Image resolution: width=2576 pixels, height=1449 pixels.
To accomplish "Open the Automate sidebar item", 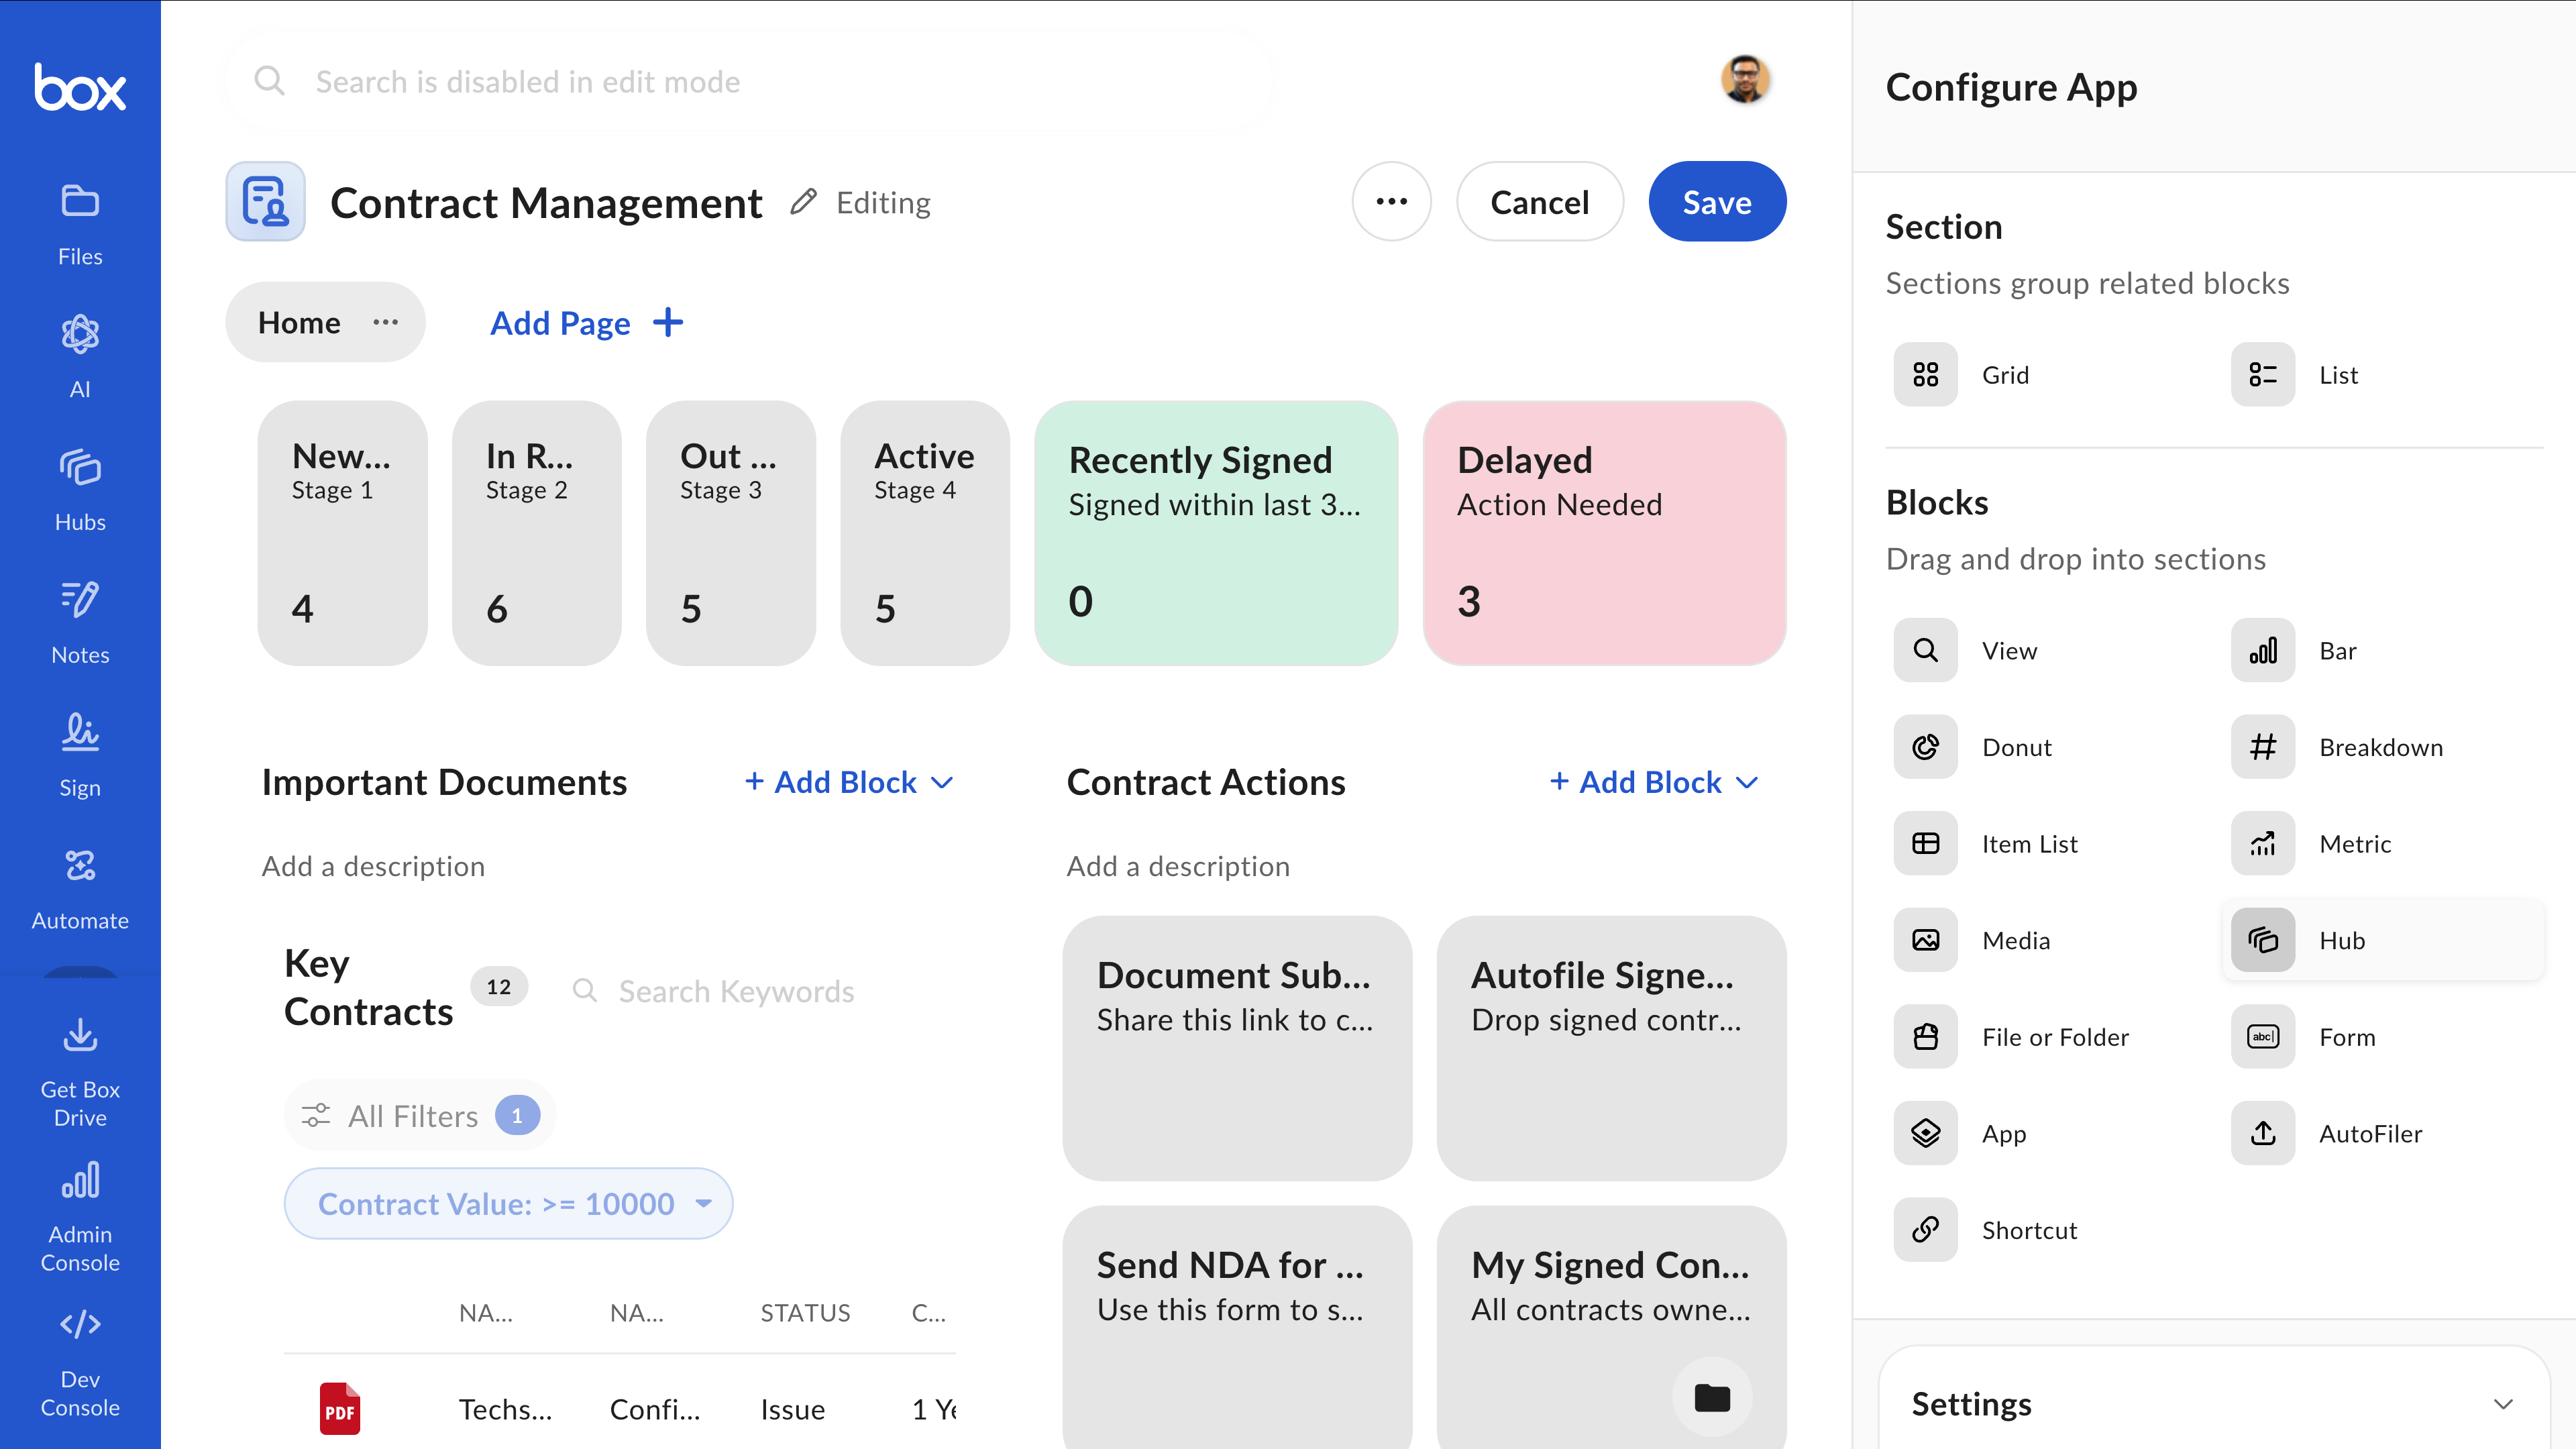I will pyautogui.click(x=80, y=888).
